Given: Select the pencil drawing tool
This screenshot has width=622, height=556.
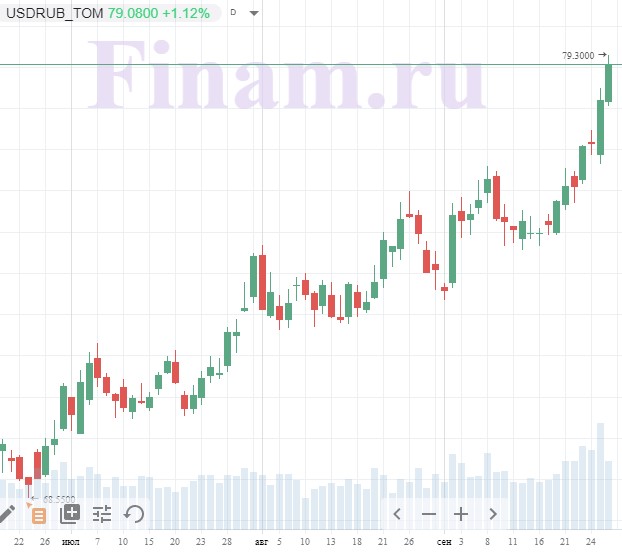Looking at the screenshot, I should 6,514.
